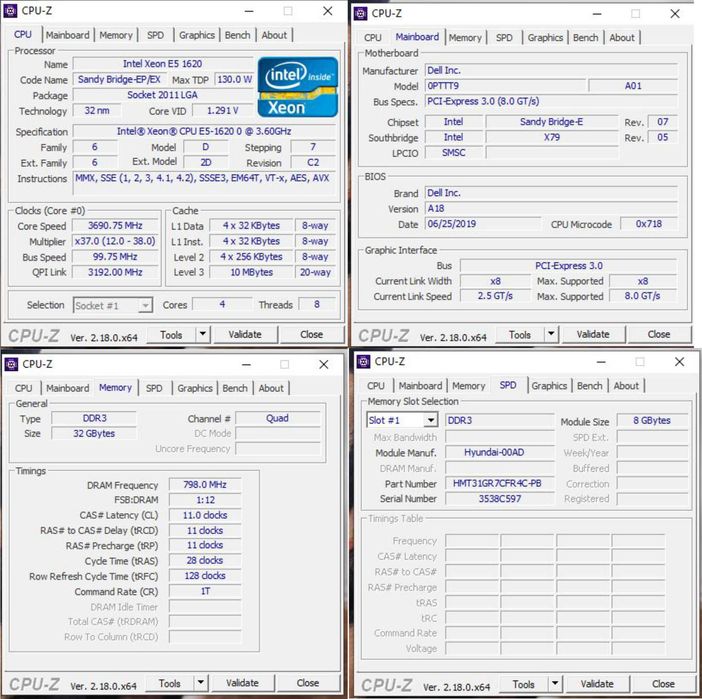Expand Tools dropdown arrow in Mainboard window
The width and height of the screenshot is (702, 699).
[x=551, y=334]
